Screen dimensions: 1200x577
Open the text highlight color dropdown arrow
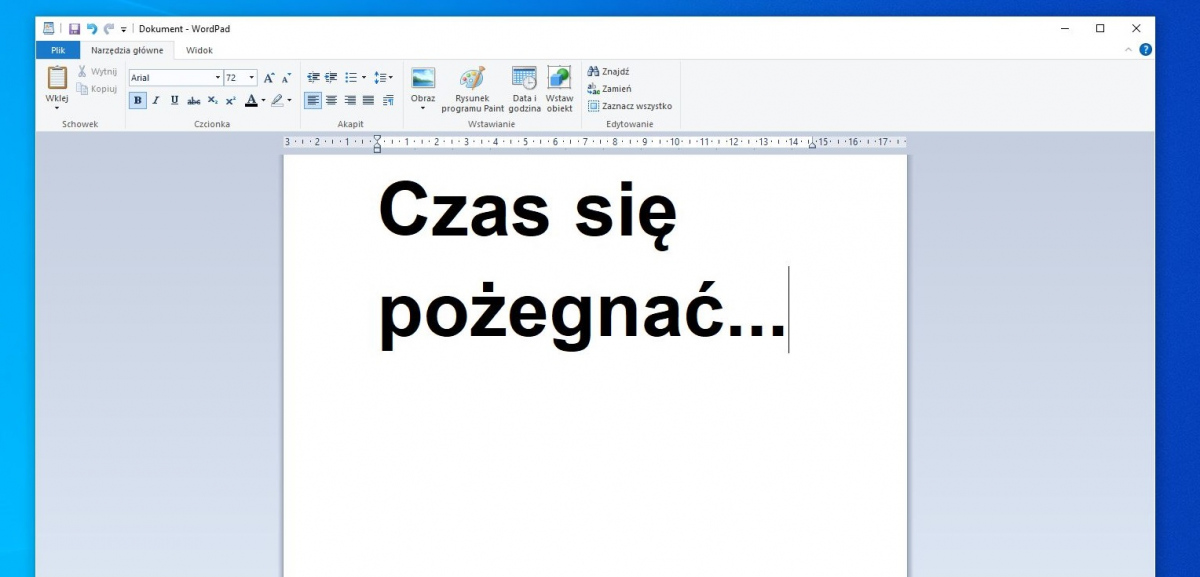point(290,100)
